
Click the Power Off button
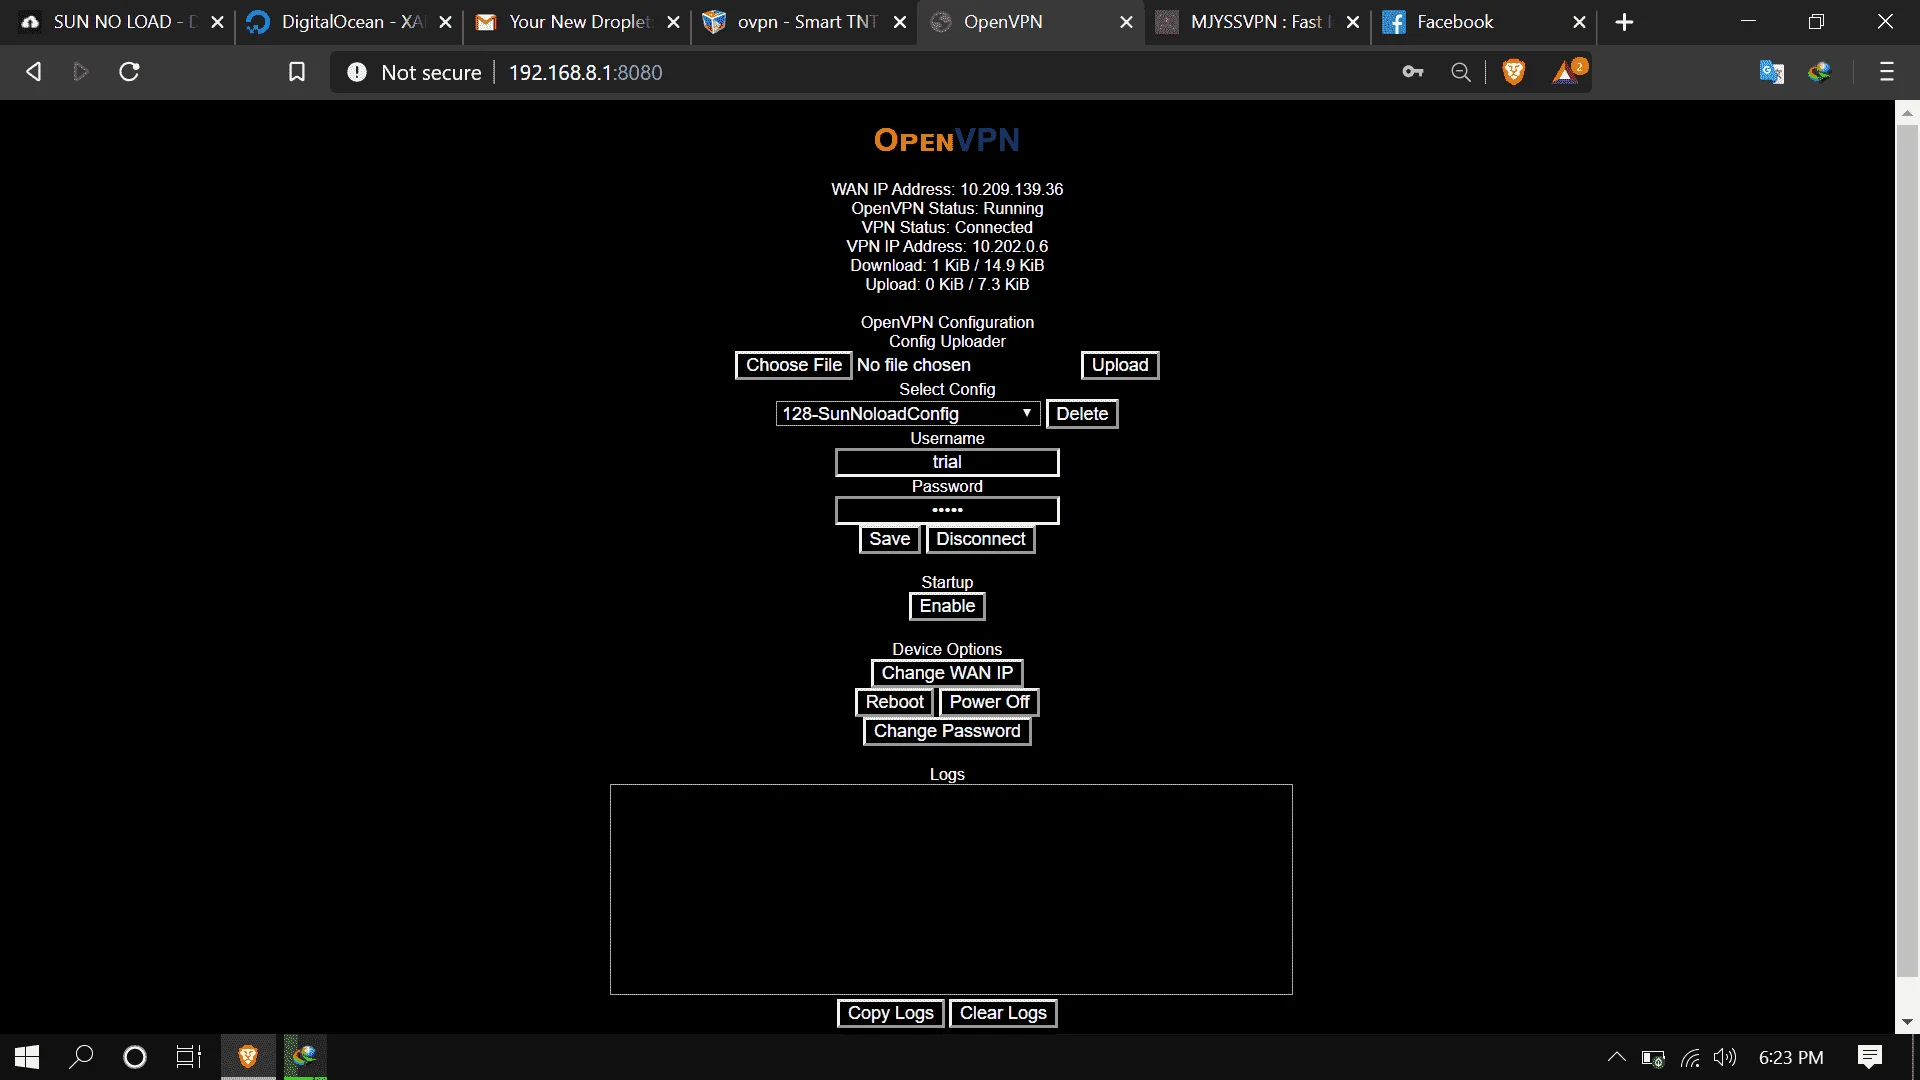point(989,702)
